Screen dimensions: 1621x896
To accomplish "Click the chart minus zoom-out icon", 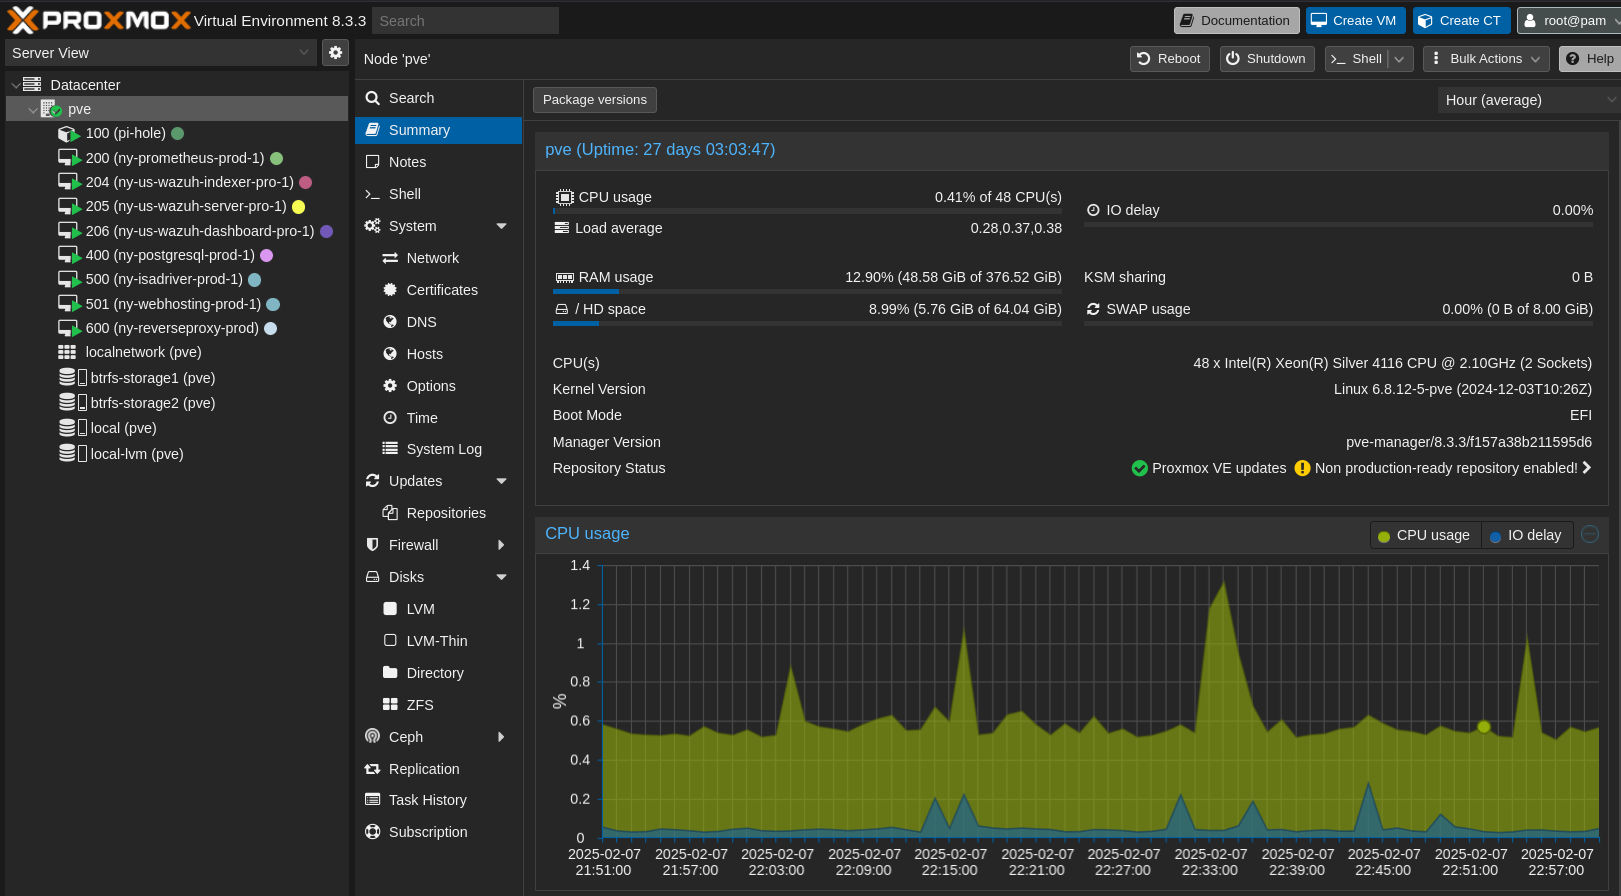I will point(1590,534).
